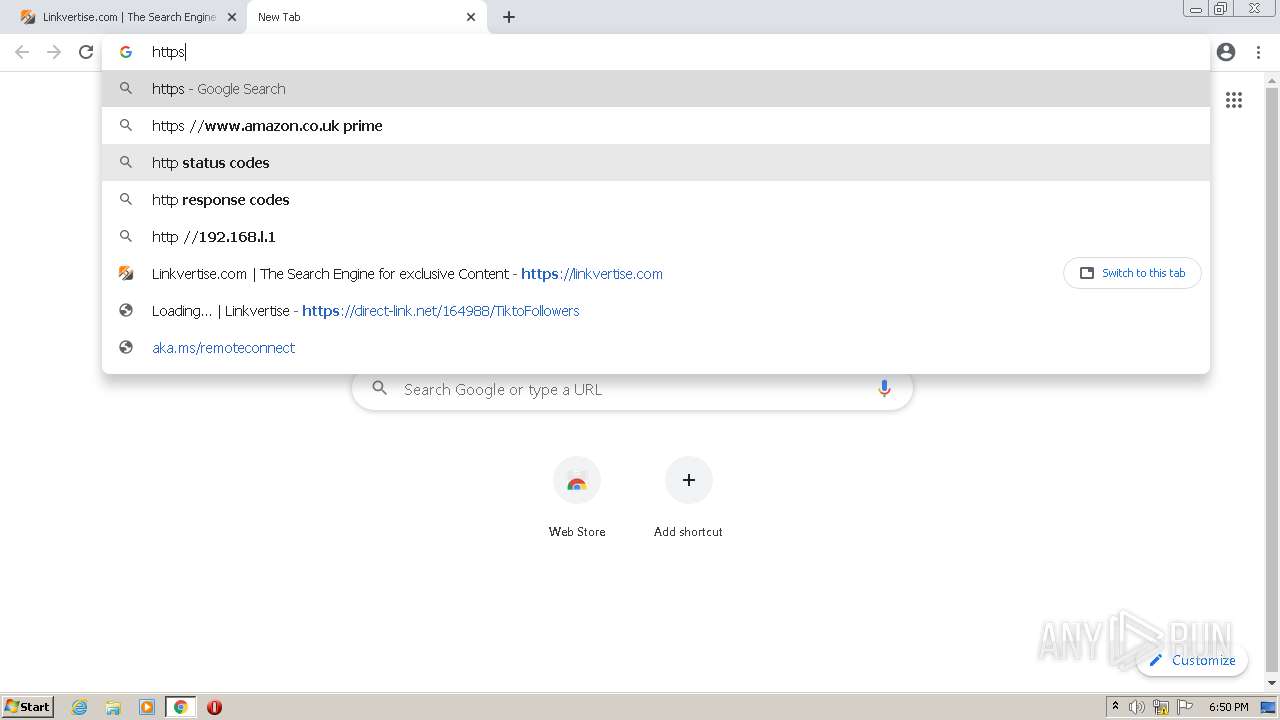Open the aka.ms/remoteconnect suggestion

click(x=656, y=348)
